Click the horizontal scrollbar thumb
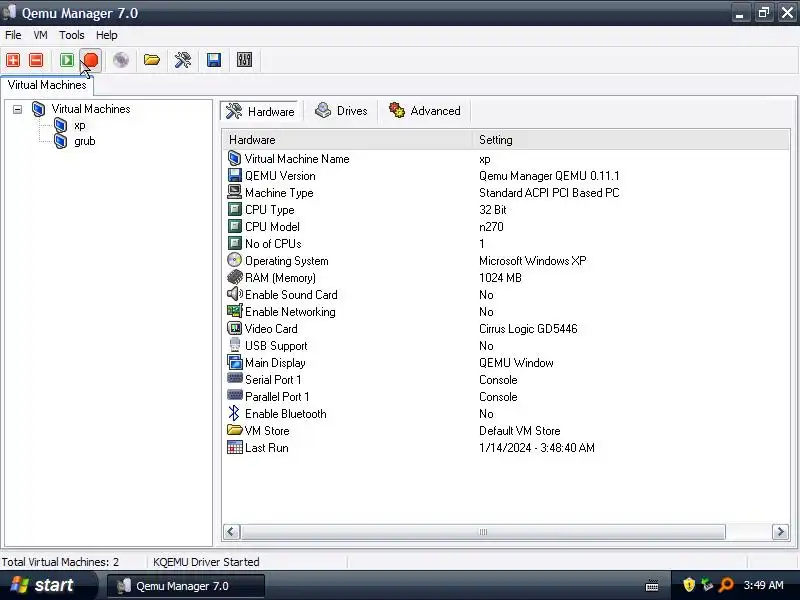 (483, 532)
